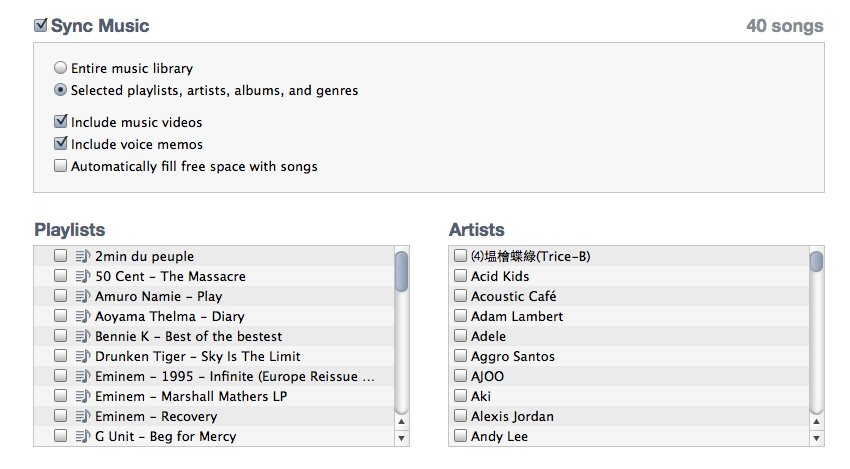Screen dimensions: 850x469
Task: Check the Adele artist checkbox
Action: [x=460, y=336]
